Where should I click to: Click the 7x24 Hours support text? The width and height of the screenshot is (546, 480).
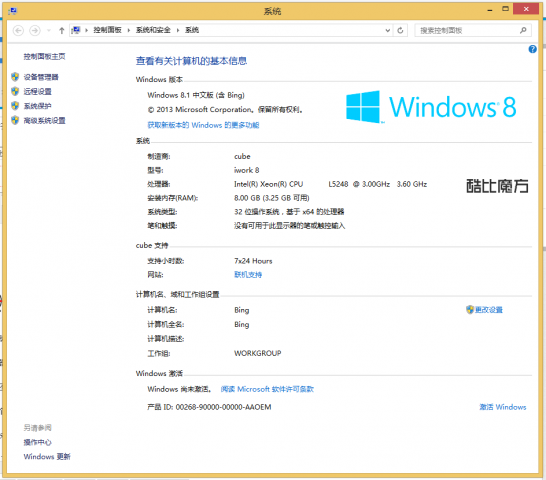click(253, 261)
